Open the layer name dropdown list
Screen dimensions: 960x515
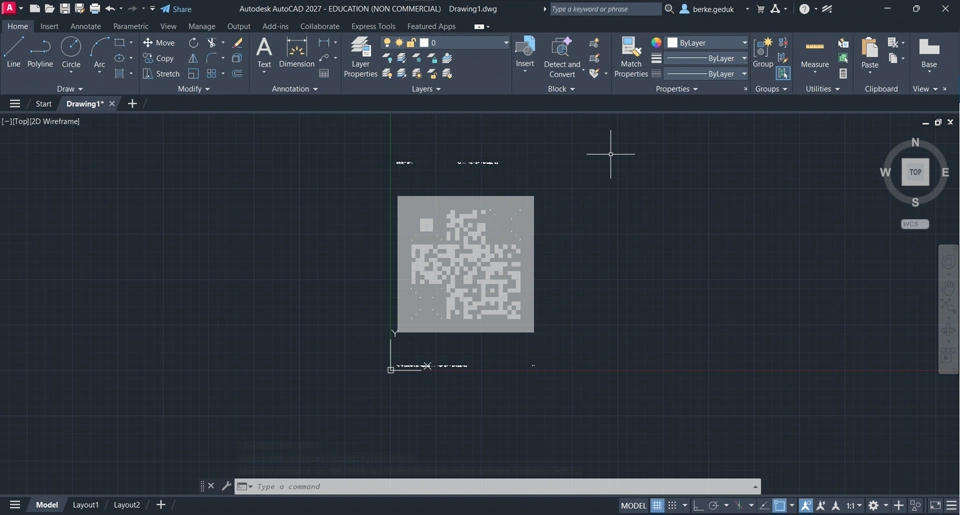445,42
